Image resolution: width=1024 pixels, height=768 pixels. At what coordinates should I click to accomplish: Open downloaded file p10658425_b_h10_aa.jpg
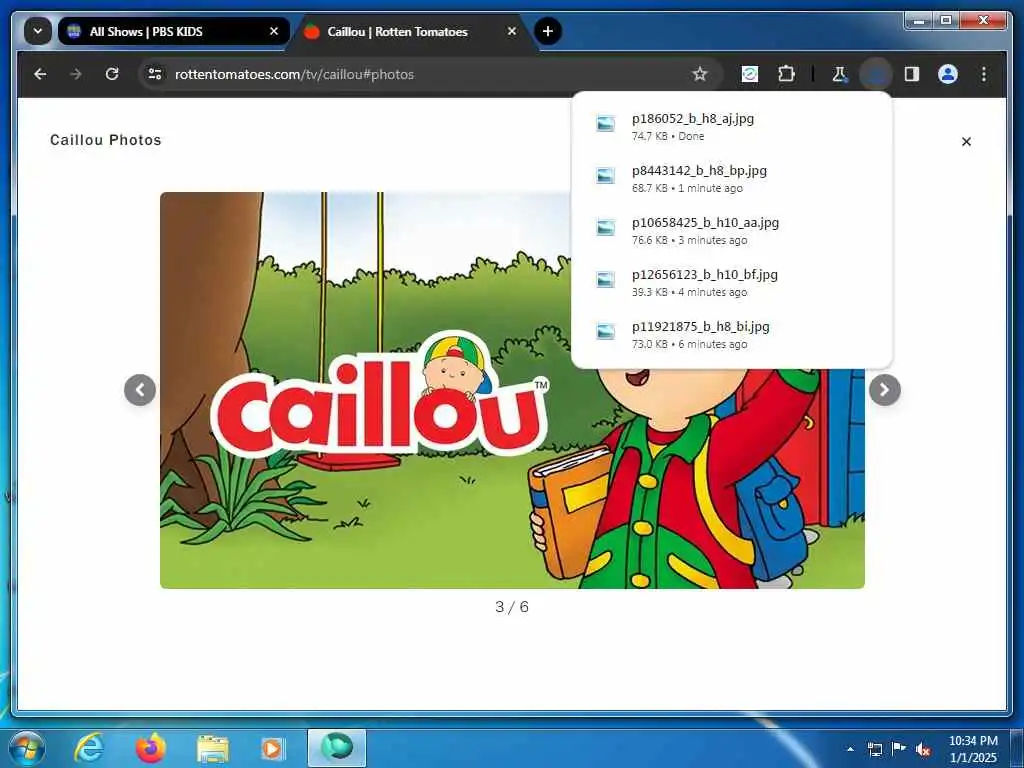coord(731,231)
